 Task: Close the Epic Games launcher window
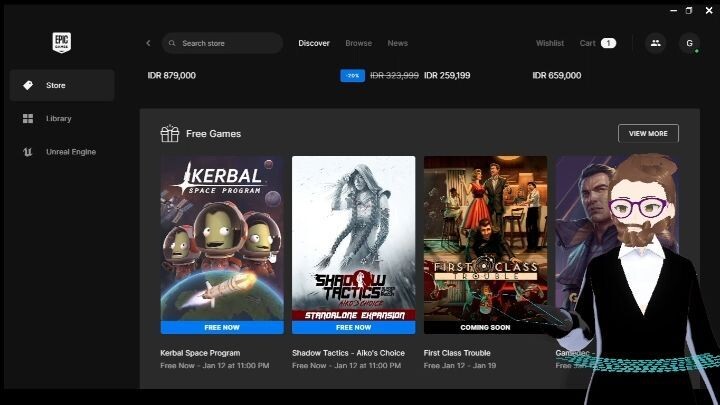(709, 11)
